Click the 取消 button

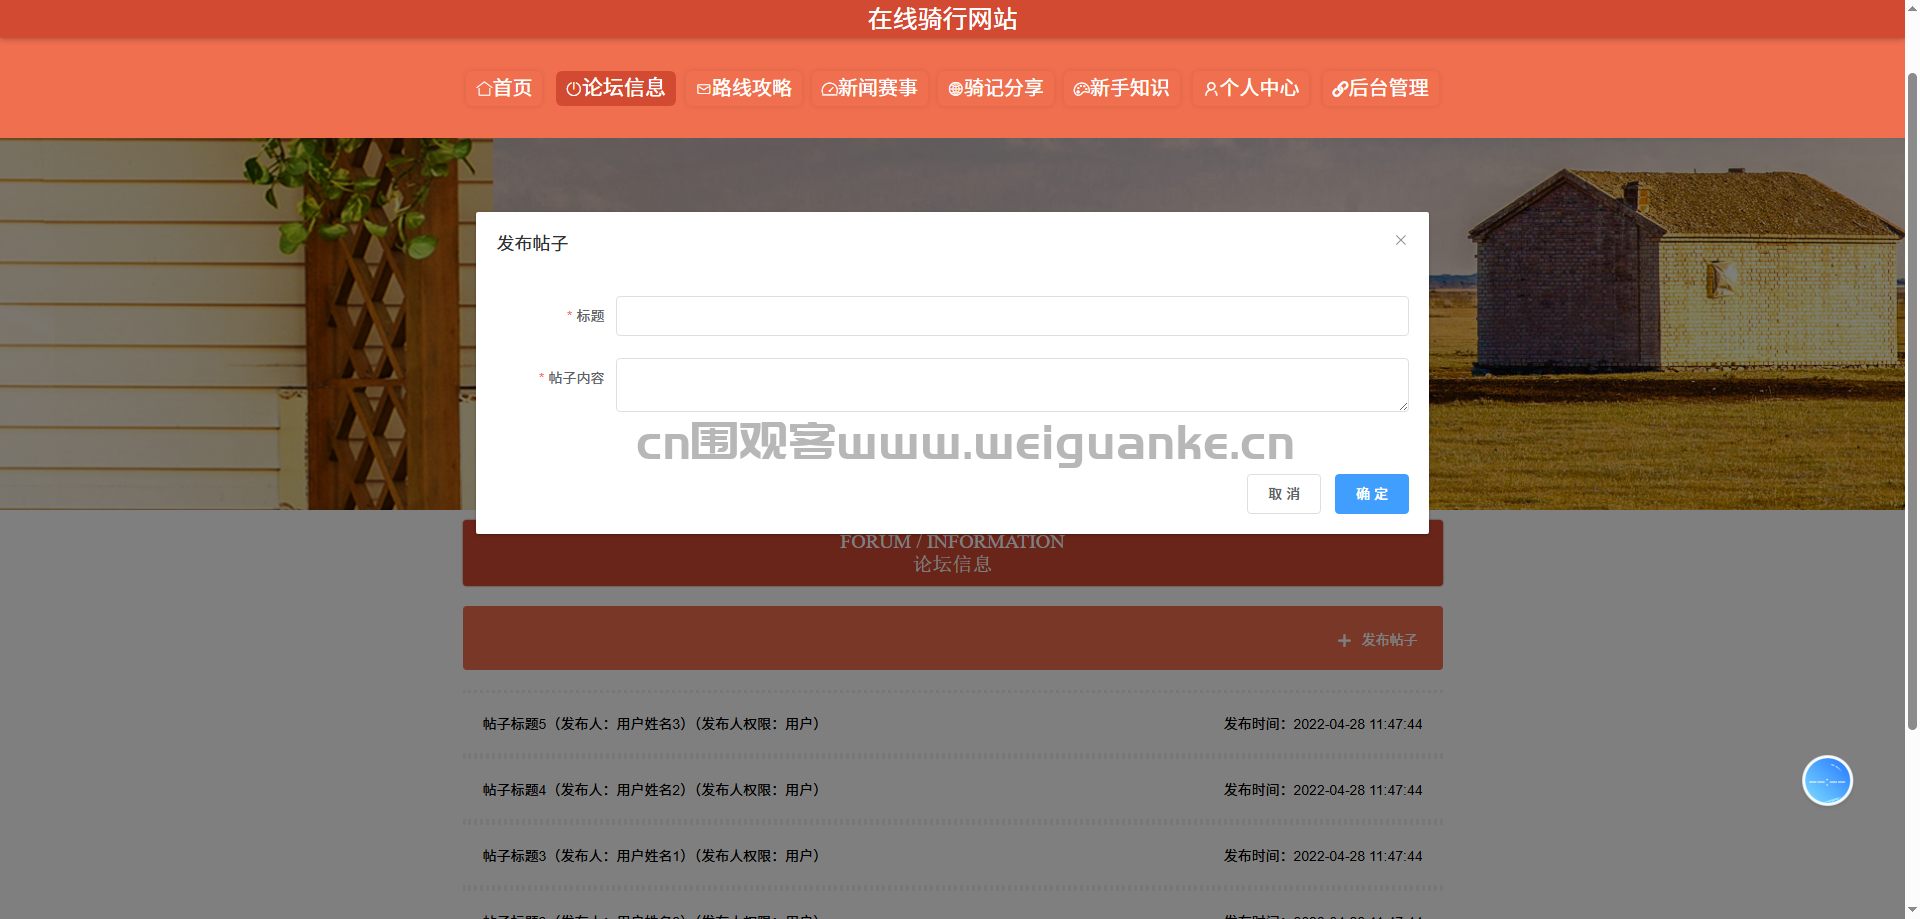pyautogui.click(x=1284, y=494)
